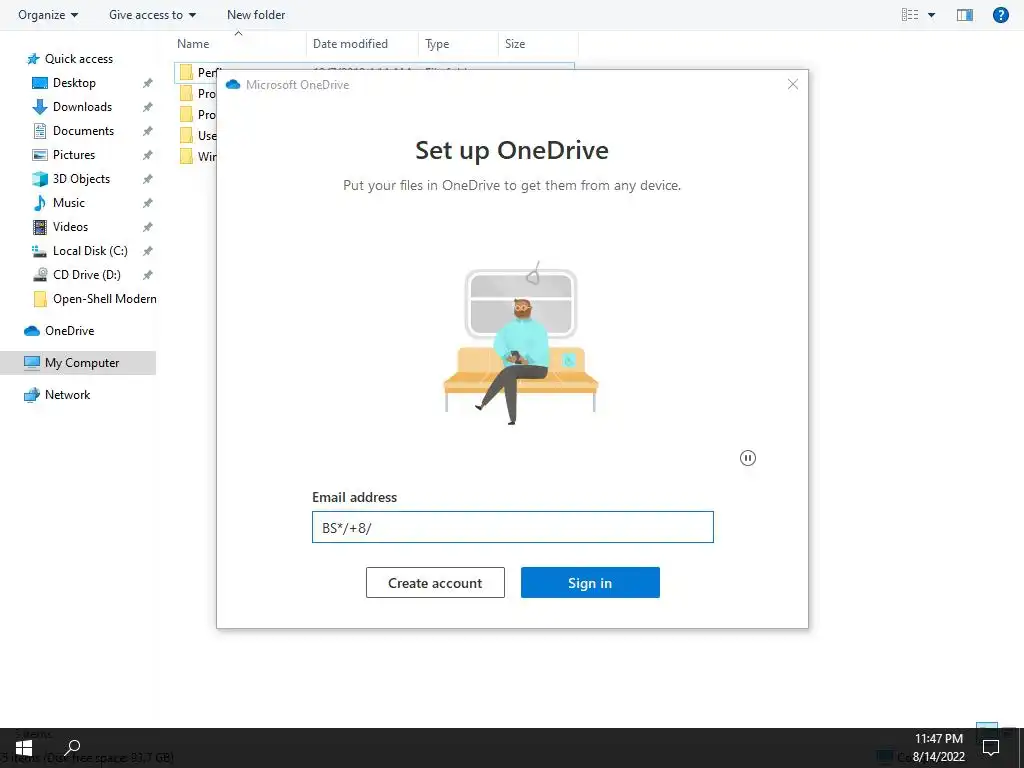Open File Explorer help icon
Viewport: 1024px width, 768px height.
click(x=1000, y=14)
